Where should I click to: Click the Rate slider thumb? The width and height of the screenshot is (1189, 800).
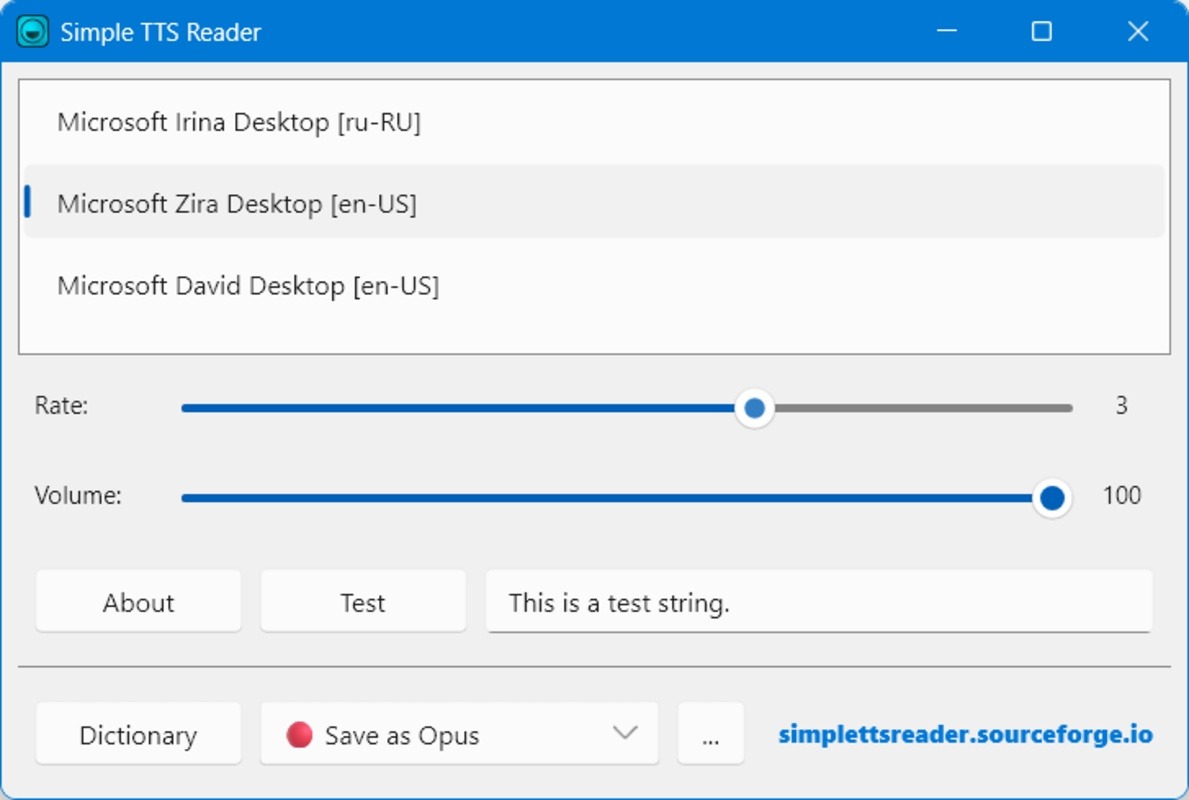tap(755, 408)
